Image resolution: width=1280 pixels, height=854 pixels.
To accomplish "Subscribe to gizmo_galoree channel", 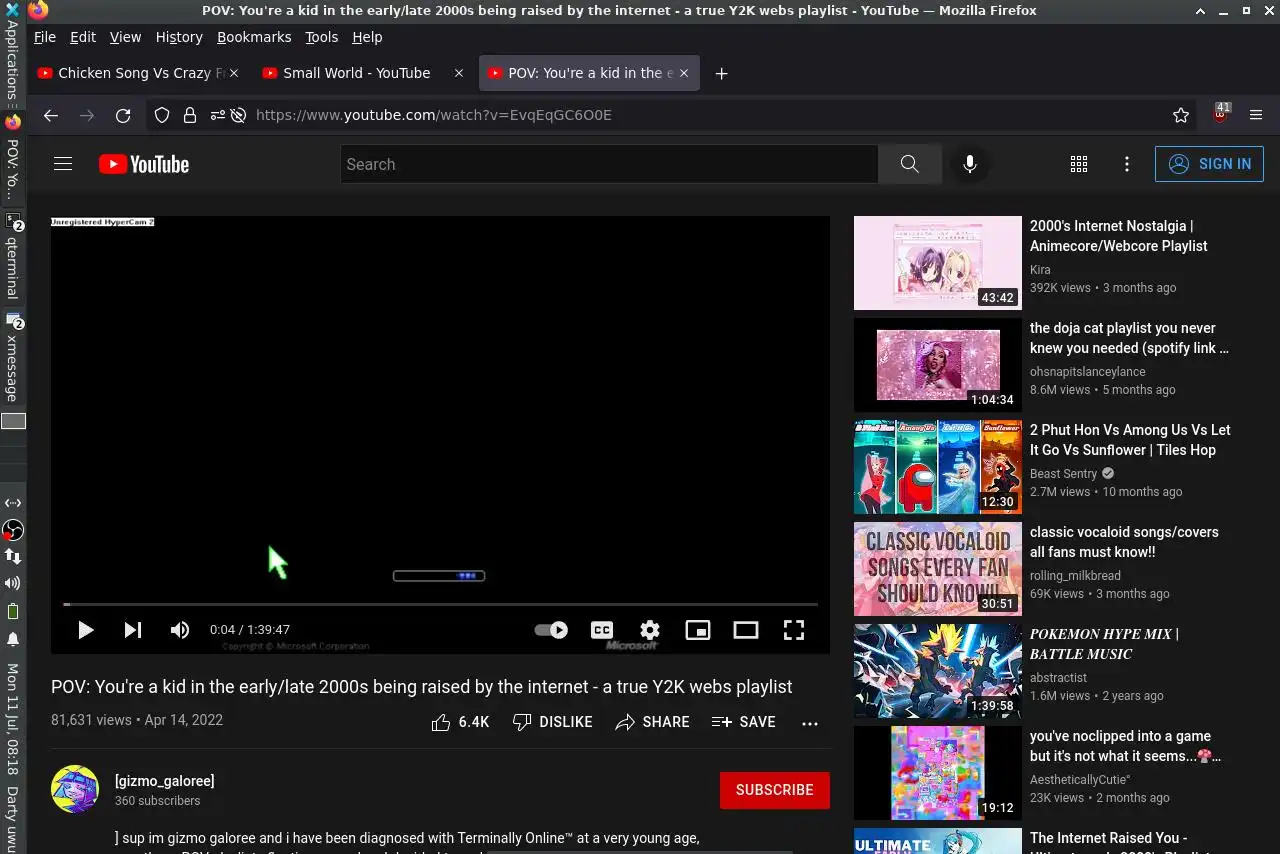I will pos(775,790).
